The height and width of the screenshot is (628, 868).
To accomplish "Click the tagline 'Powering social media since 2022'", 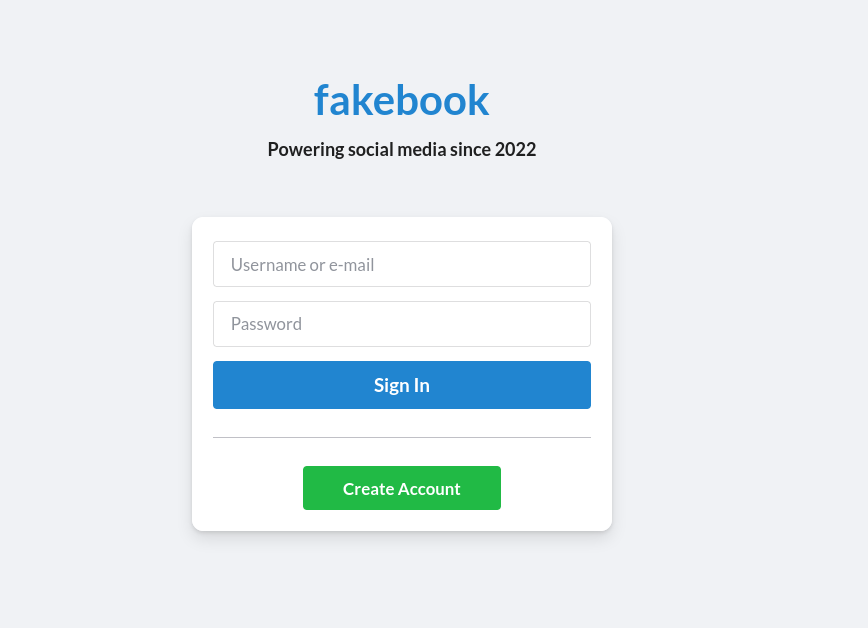I will [401, 150].
